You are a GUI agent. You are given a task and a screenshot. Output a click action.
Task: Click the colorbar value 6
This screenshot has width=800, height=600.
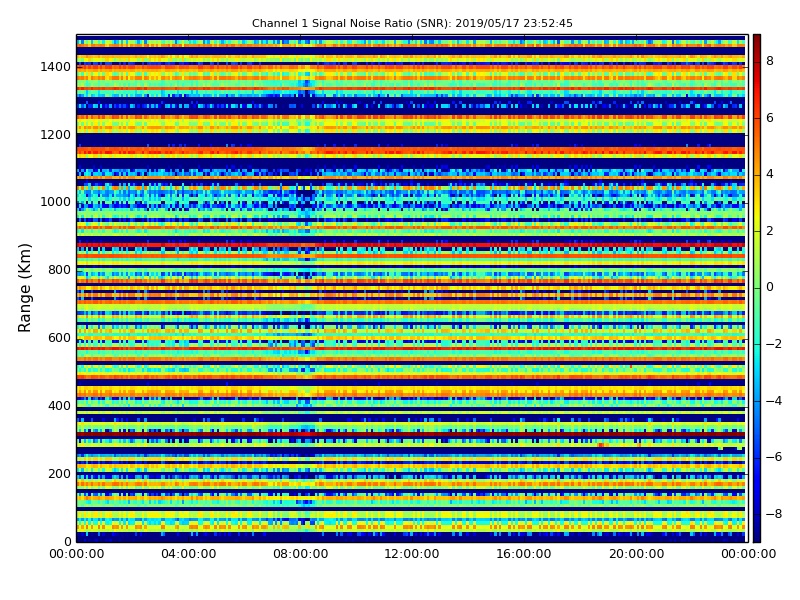tap(770, 118)
